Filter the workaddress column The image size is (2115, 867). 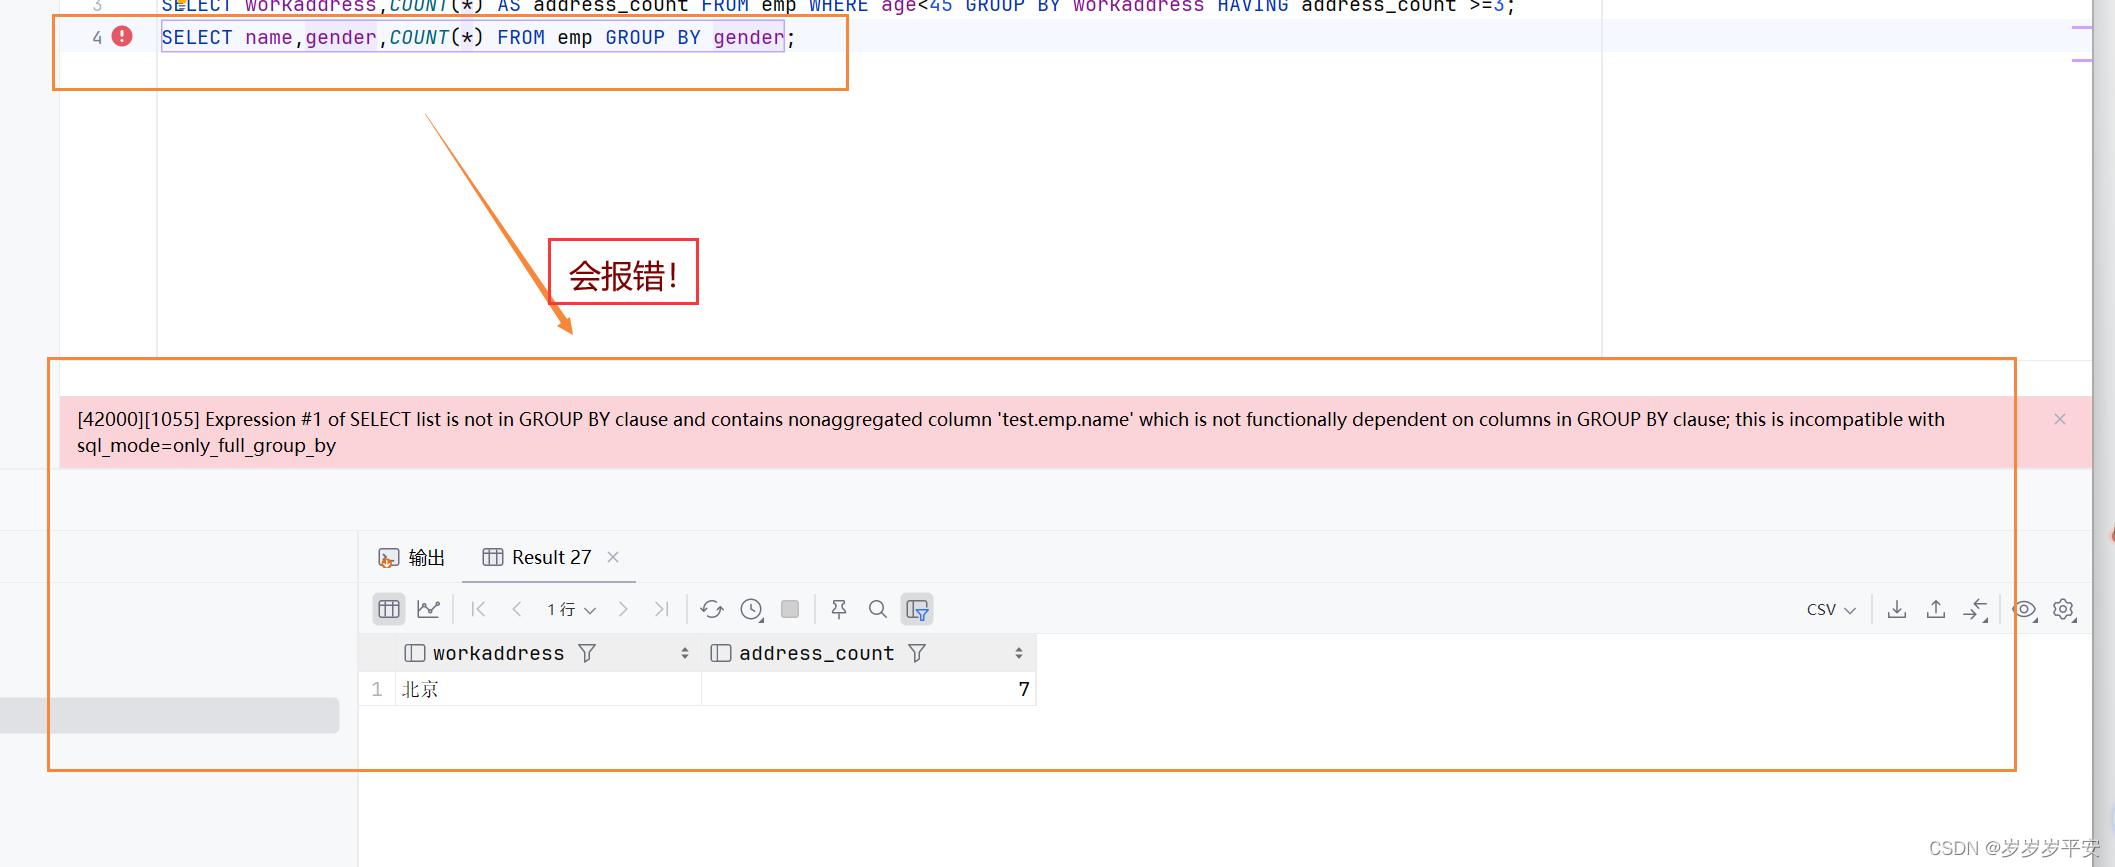point(587,653)
